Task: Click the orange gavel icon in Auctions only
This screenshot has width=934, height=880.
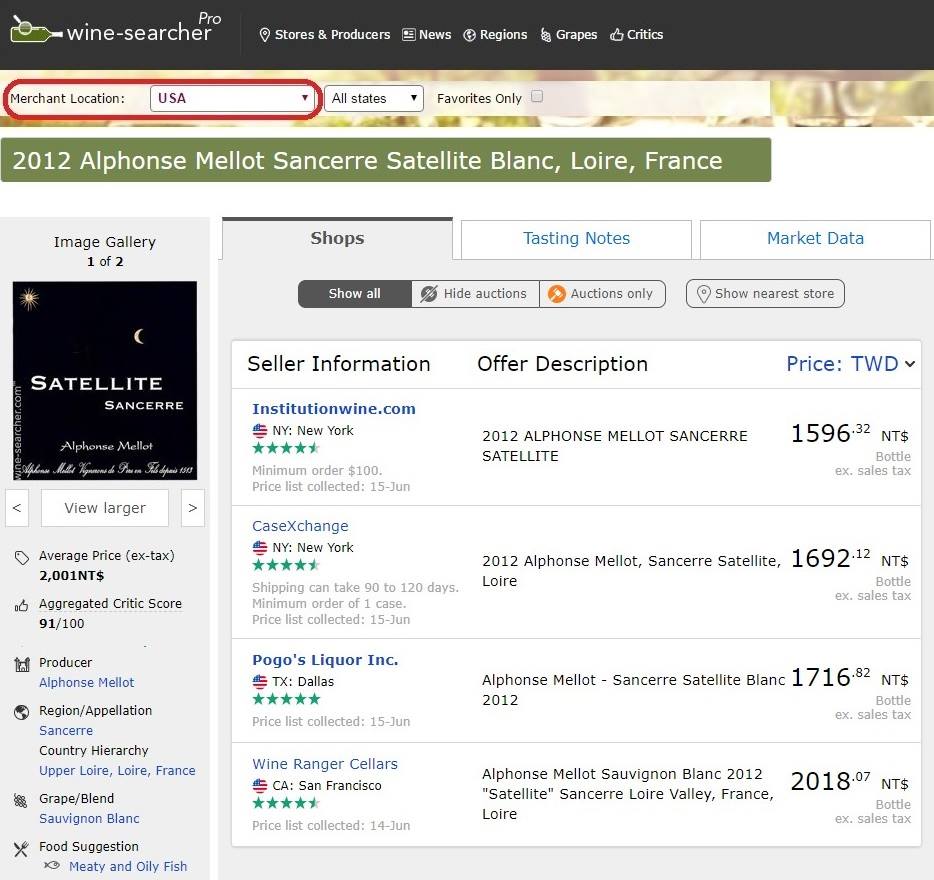Action: coord(556,294)
